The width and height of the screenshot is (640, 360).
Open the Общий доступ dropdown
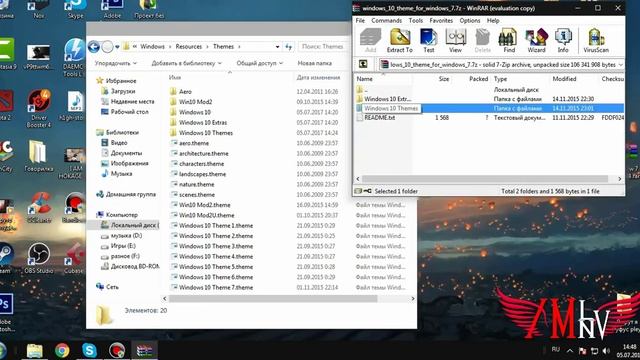(x=260, y=63)
